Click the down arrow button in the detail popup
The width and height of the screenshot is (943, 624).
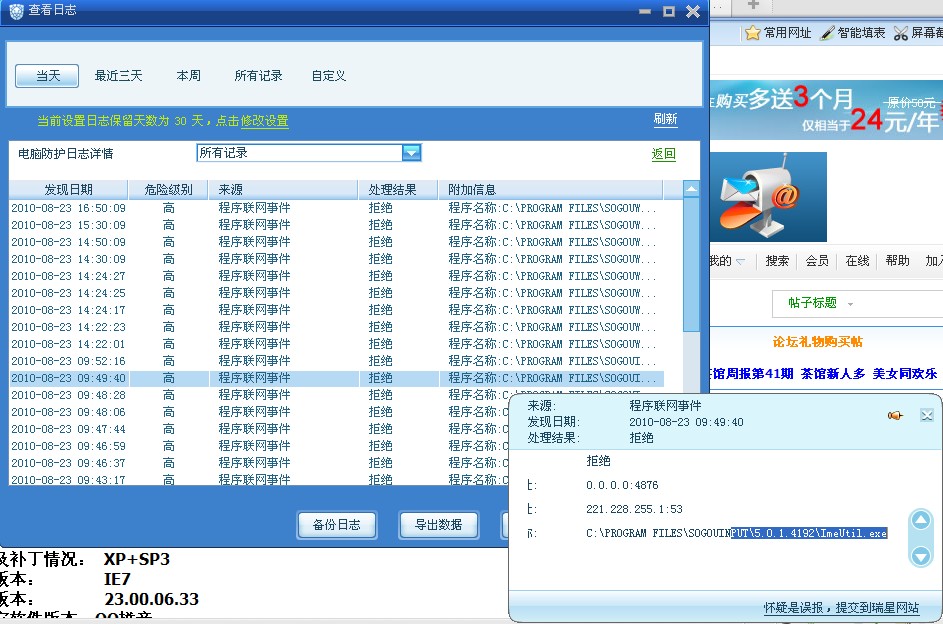(921, 555)
